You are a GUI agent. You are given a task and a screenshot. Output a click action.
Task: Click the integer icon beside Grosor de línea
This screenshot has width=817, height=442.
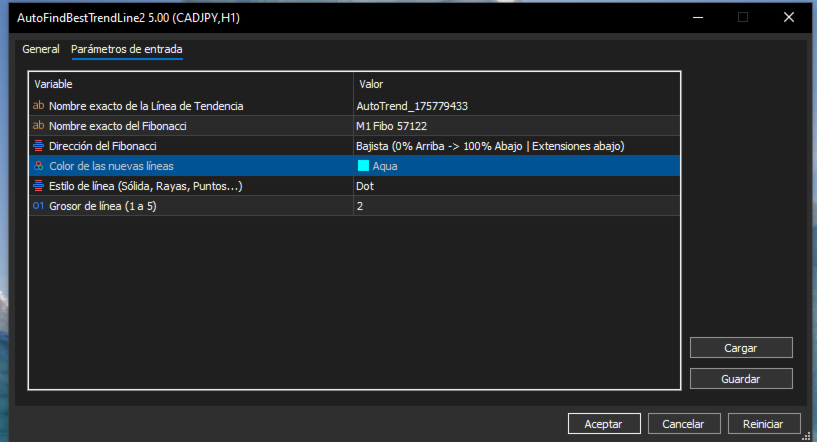pos(39,206)
